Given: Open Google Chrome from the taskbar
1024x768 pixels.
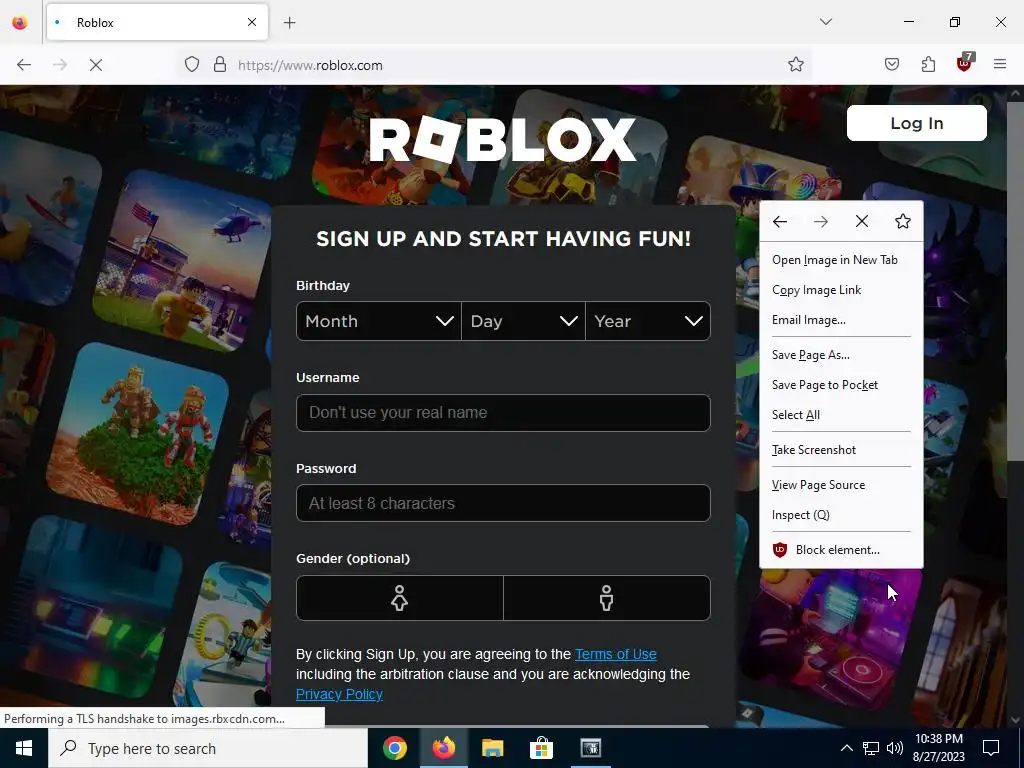Looking at the screenshot, I should tap(395, 748).
